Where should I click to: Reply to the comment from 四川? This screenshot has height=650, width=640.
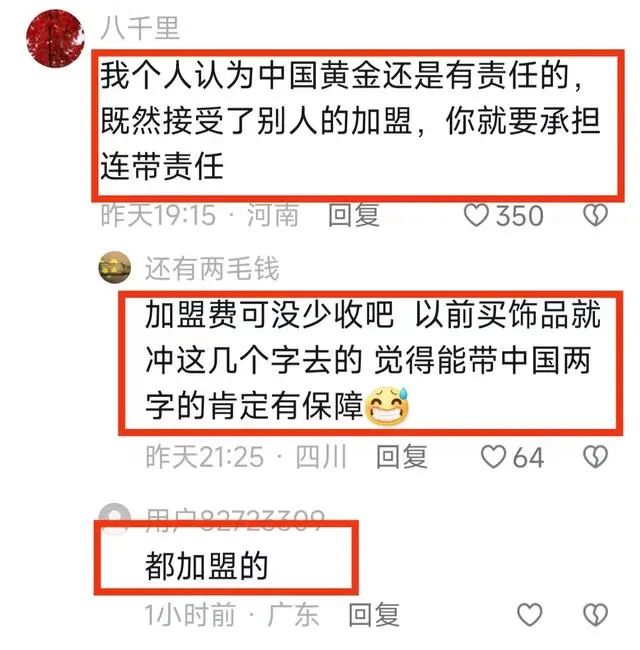[x=402, y=457]
